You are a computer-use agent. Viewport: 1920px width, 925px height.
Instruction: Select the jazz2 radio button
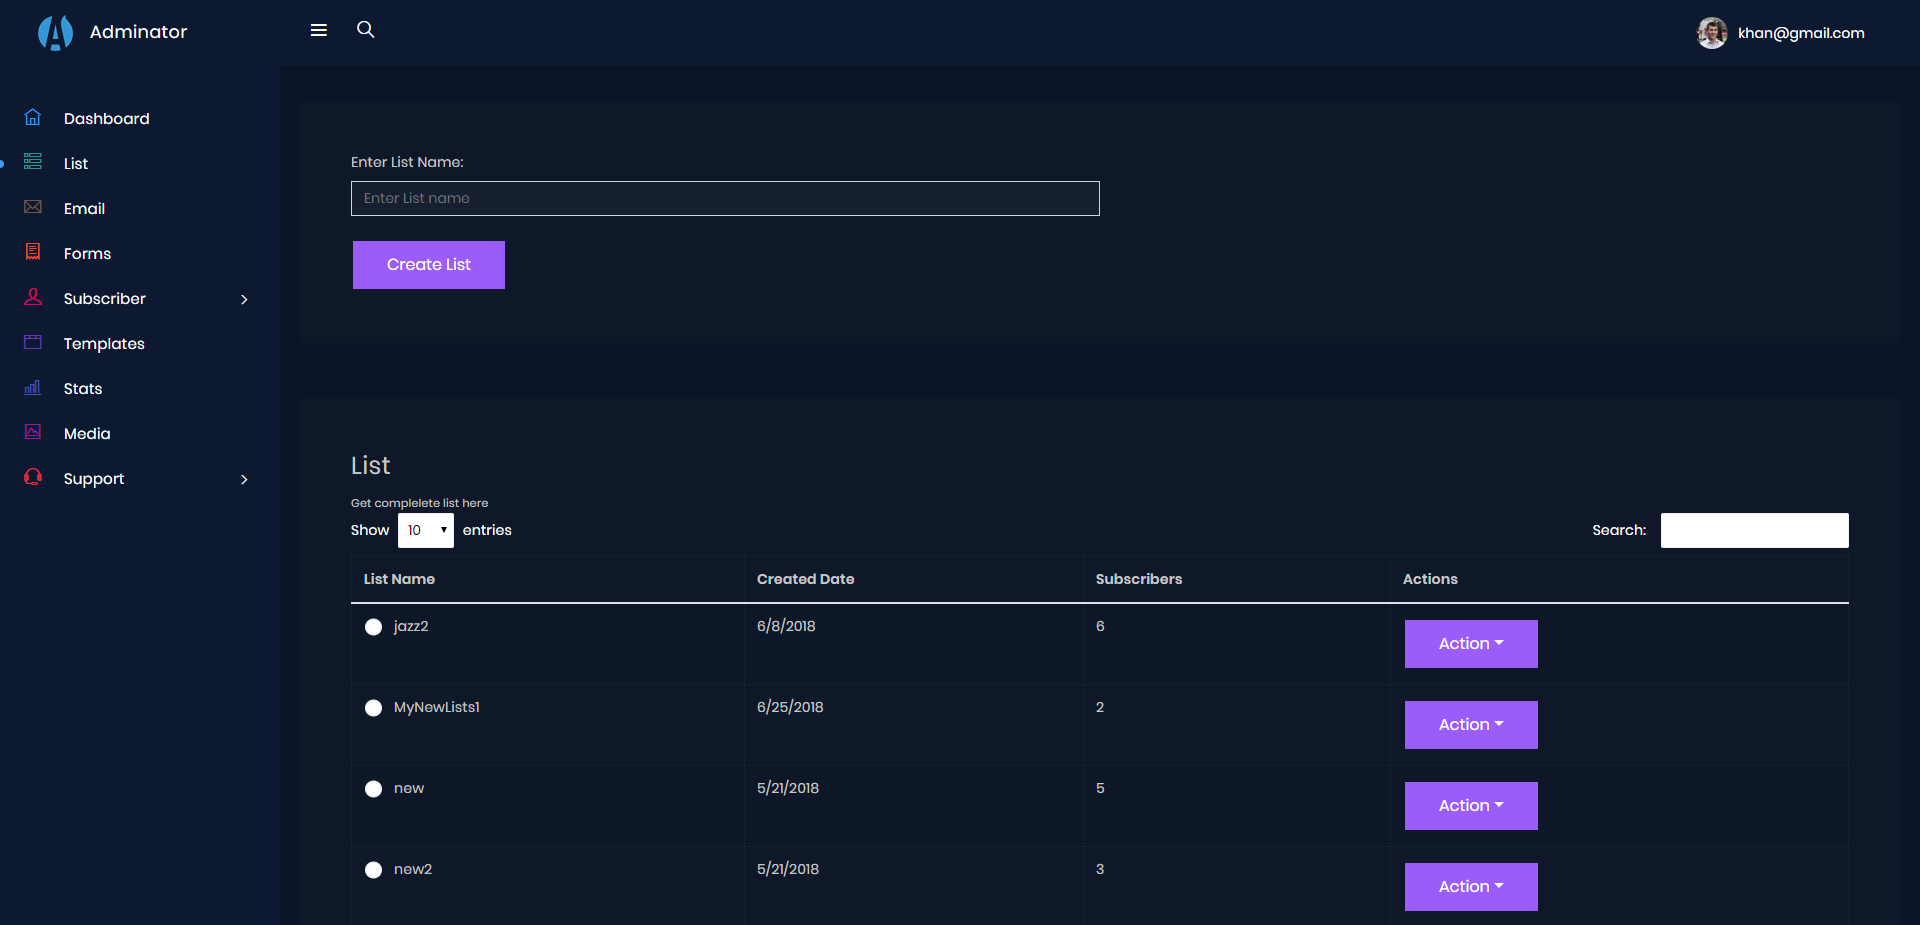pyautogui.click(x=373, y=627)
